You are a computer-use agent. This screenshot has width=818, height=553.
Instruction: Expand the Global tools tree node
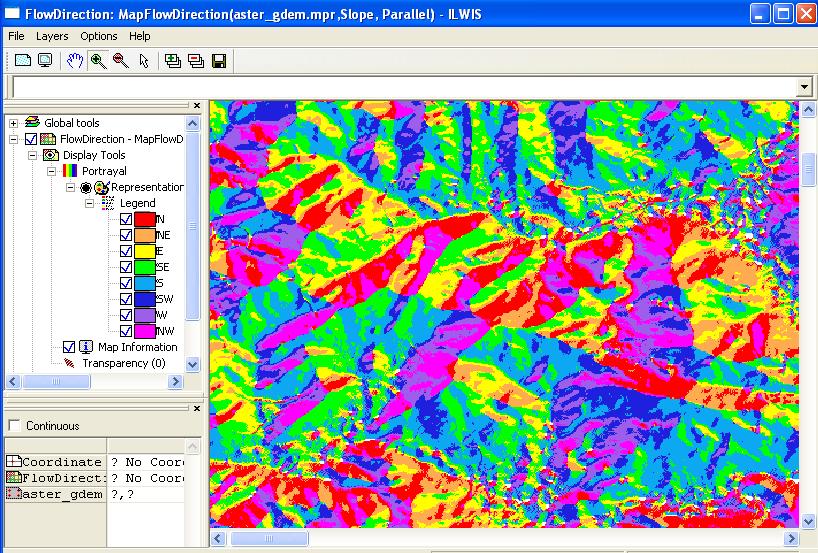[x=14, y=123]
